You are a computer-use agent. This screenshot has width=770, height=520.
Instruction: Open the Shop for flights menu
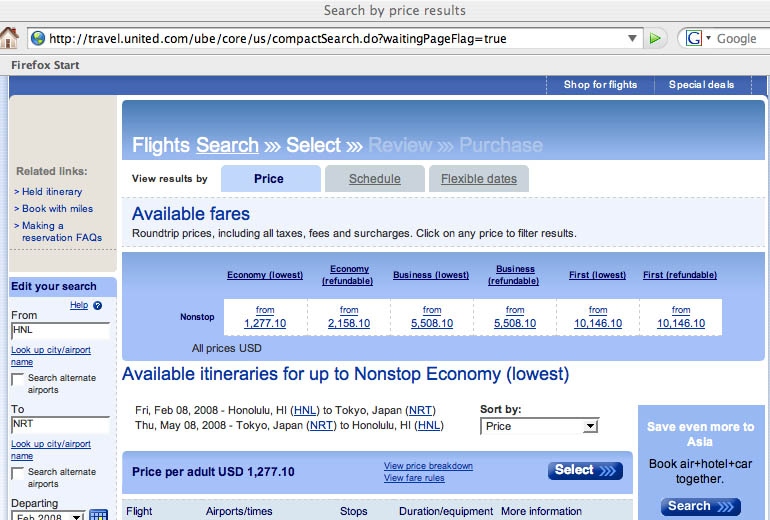[x=600, y=85]
